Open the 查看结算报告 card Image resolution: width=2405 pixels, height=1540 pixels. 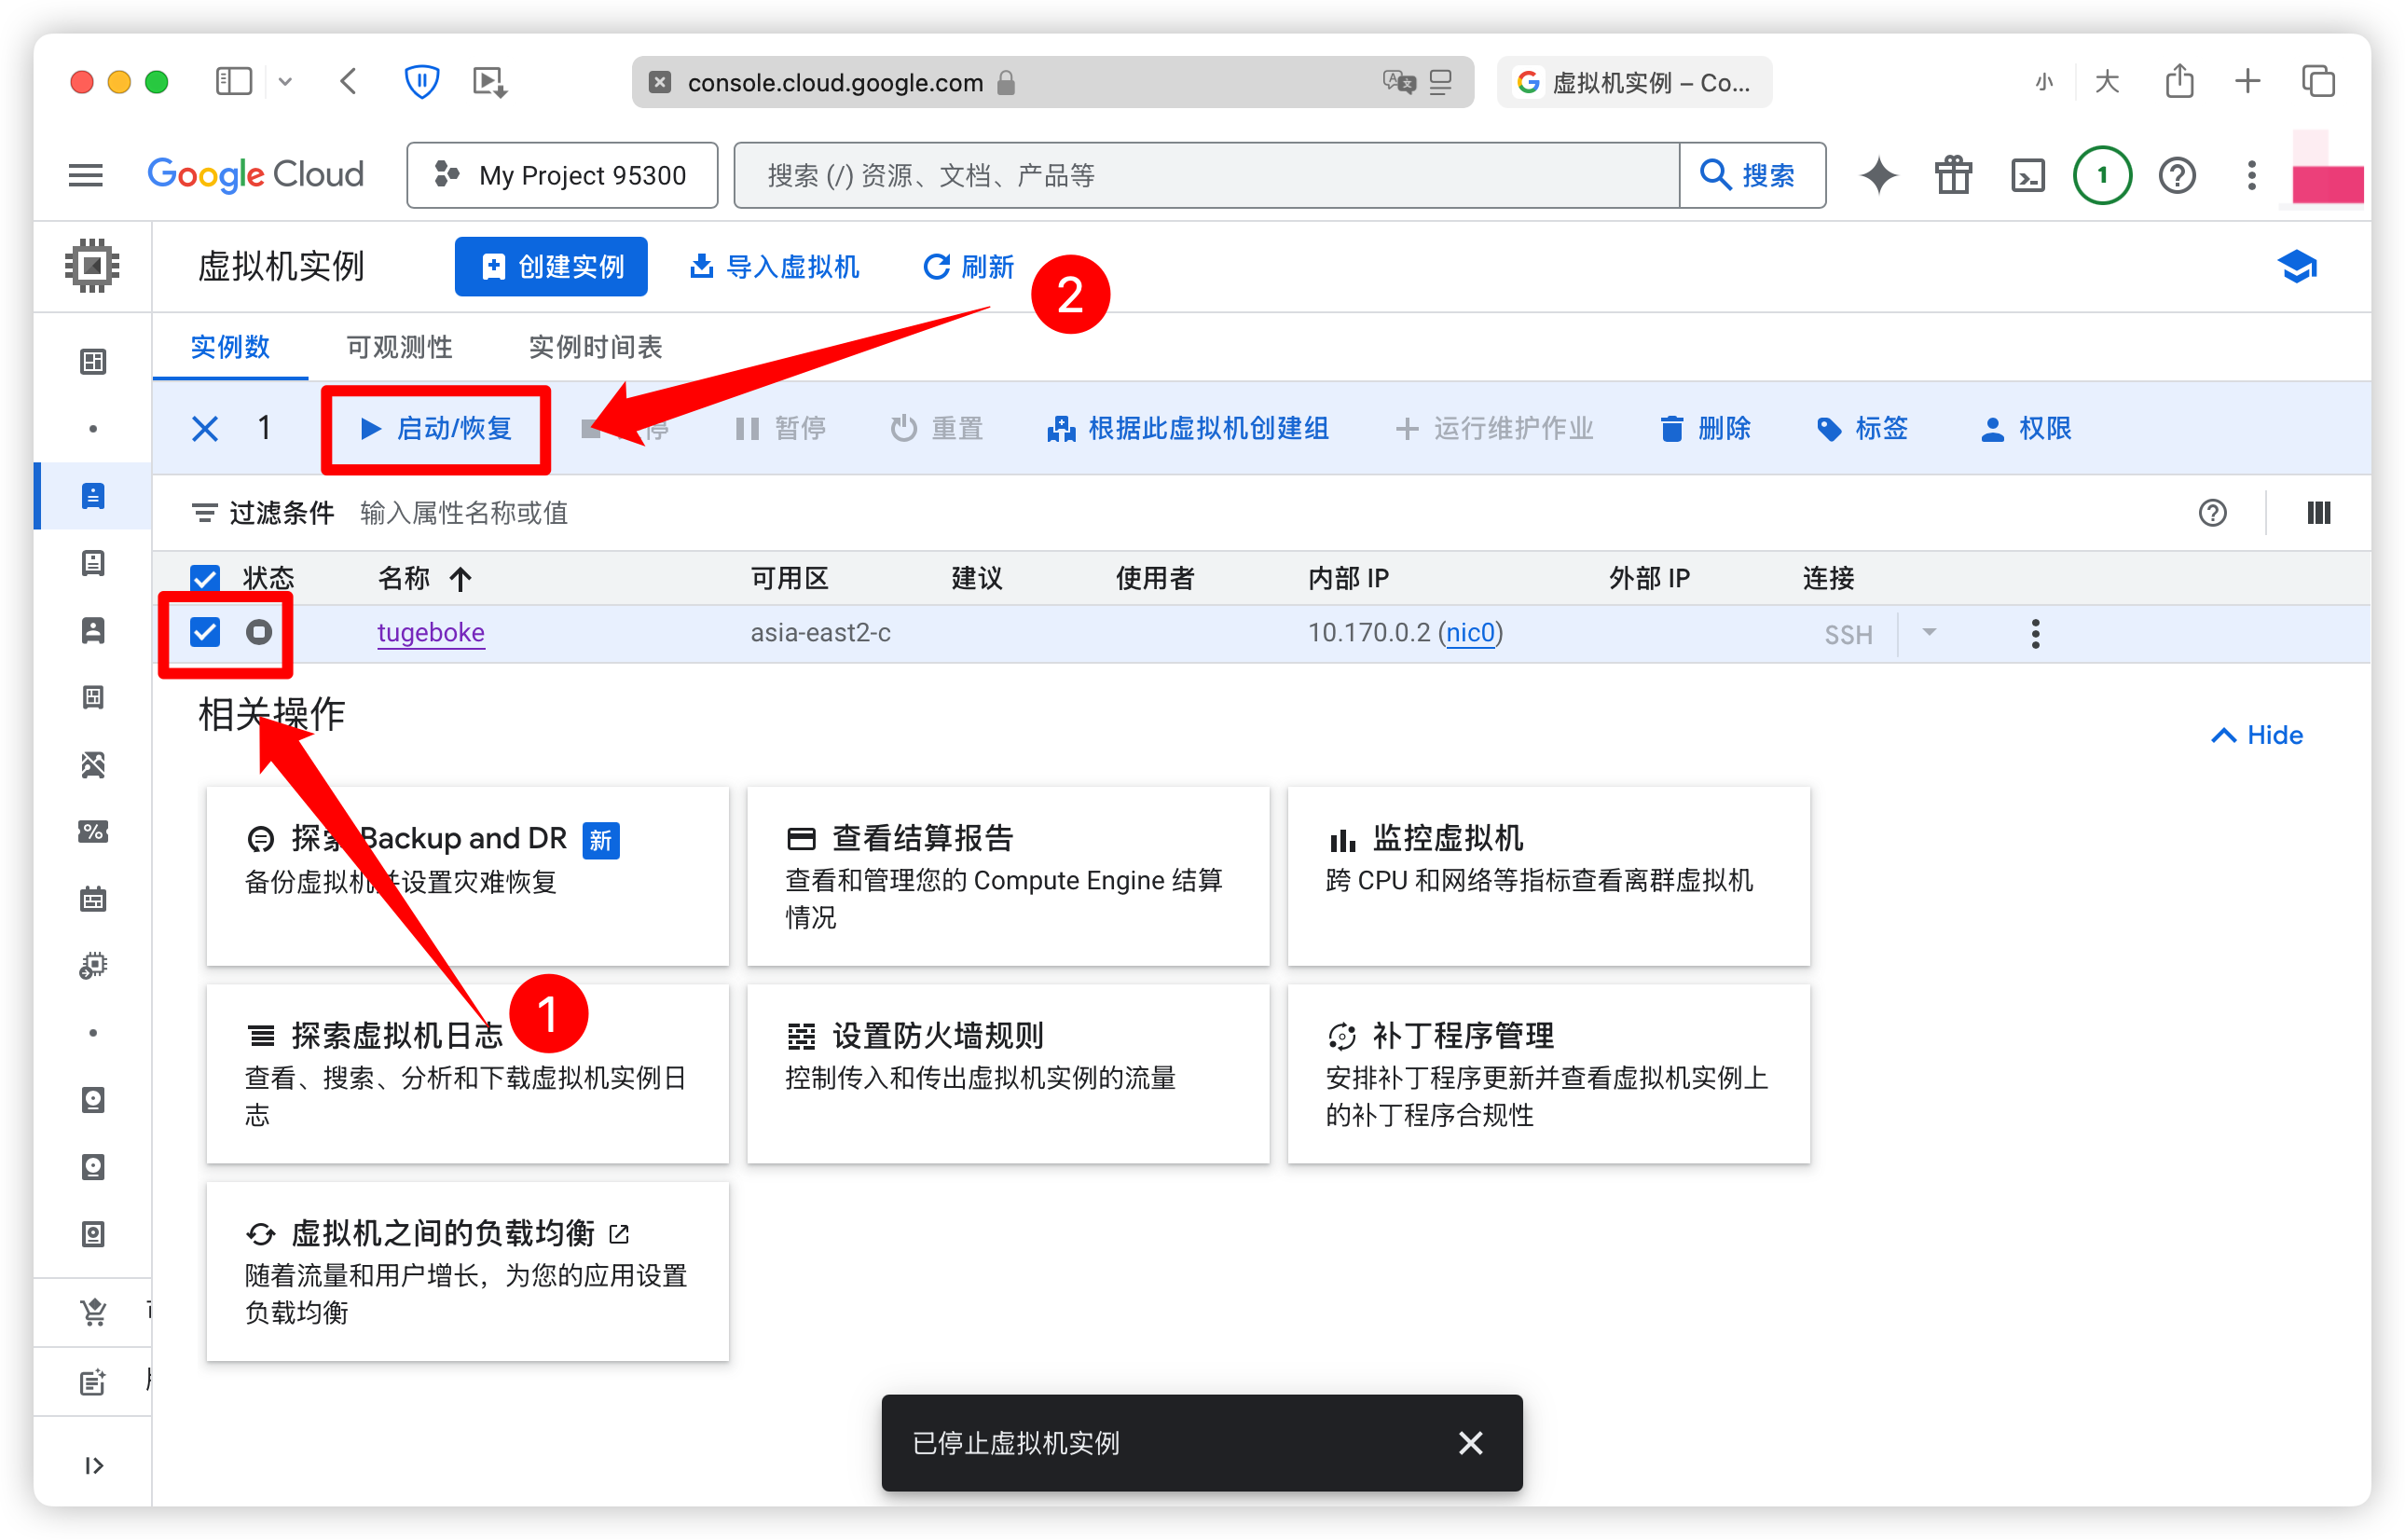pos(1008,876)
